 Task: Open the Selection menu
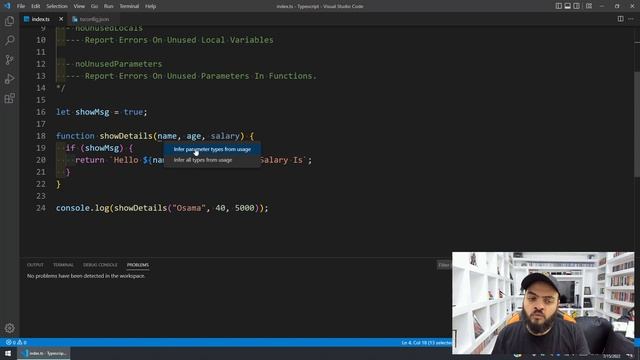pyautogui.click(x=57, y=6)
